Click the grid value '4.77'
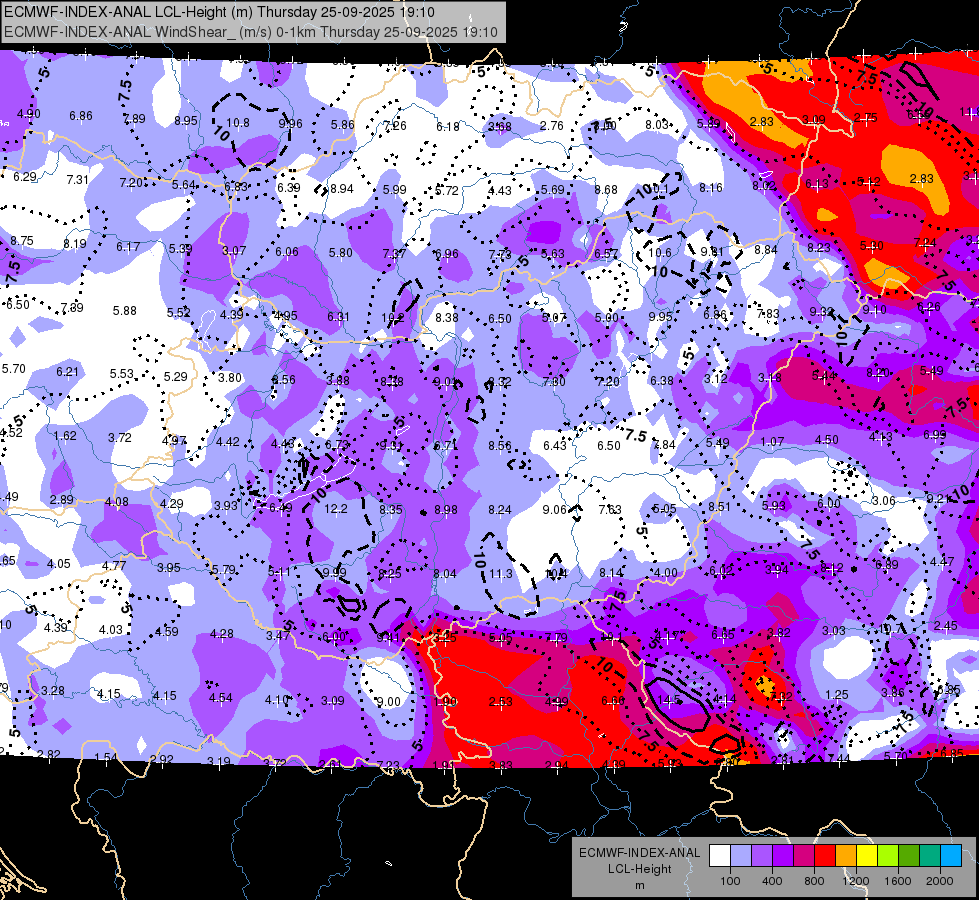 [114, 566]
